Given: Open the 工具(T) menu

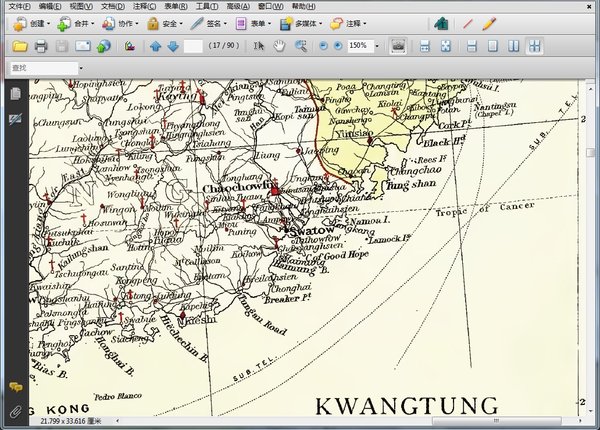Looking at the screenshot, I should pos(207,6).
